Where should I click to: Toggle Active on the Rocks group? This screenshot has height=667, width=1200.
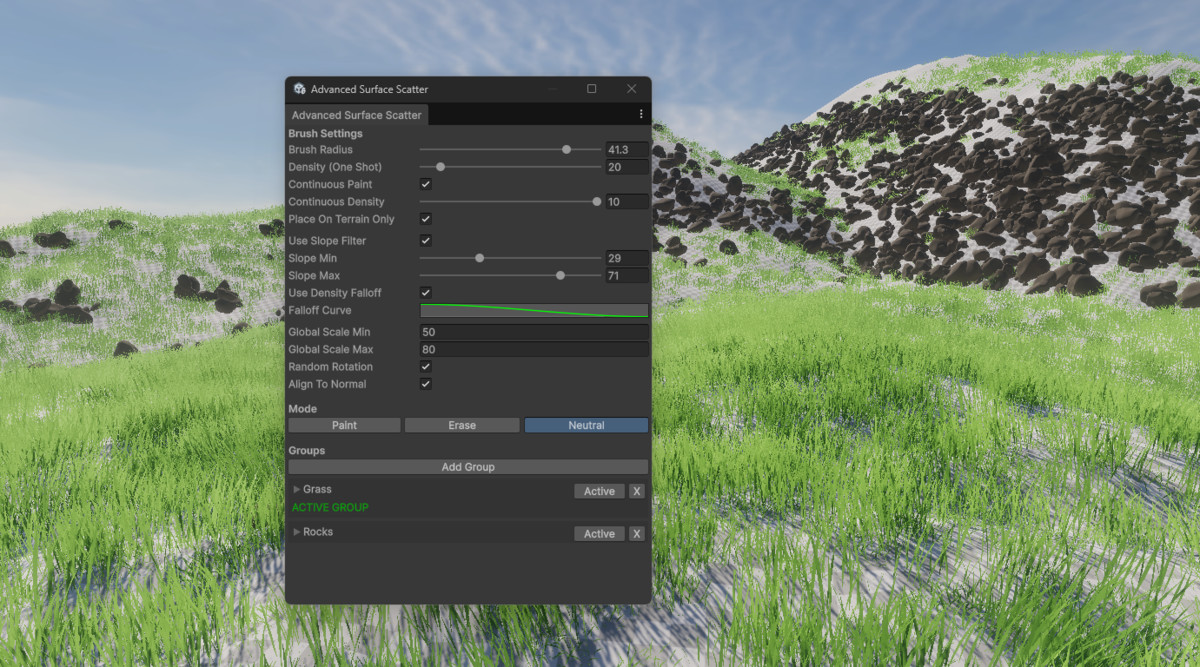point(599,533)
